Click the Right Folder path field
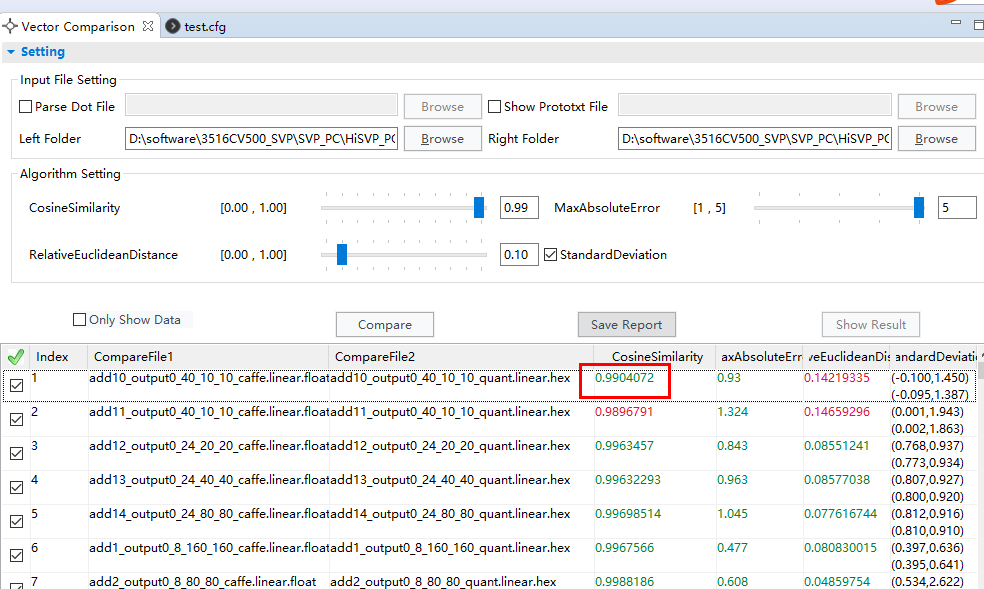 tap(755, 139)
